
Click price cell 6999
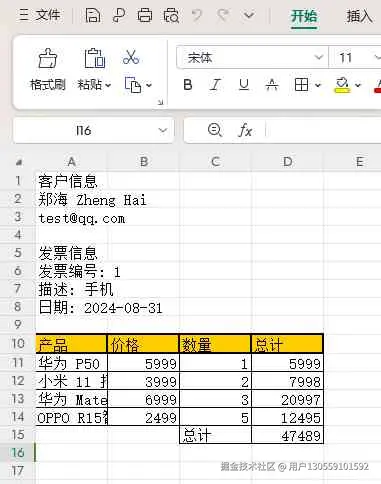coord(143,399)
